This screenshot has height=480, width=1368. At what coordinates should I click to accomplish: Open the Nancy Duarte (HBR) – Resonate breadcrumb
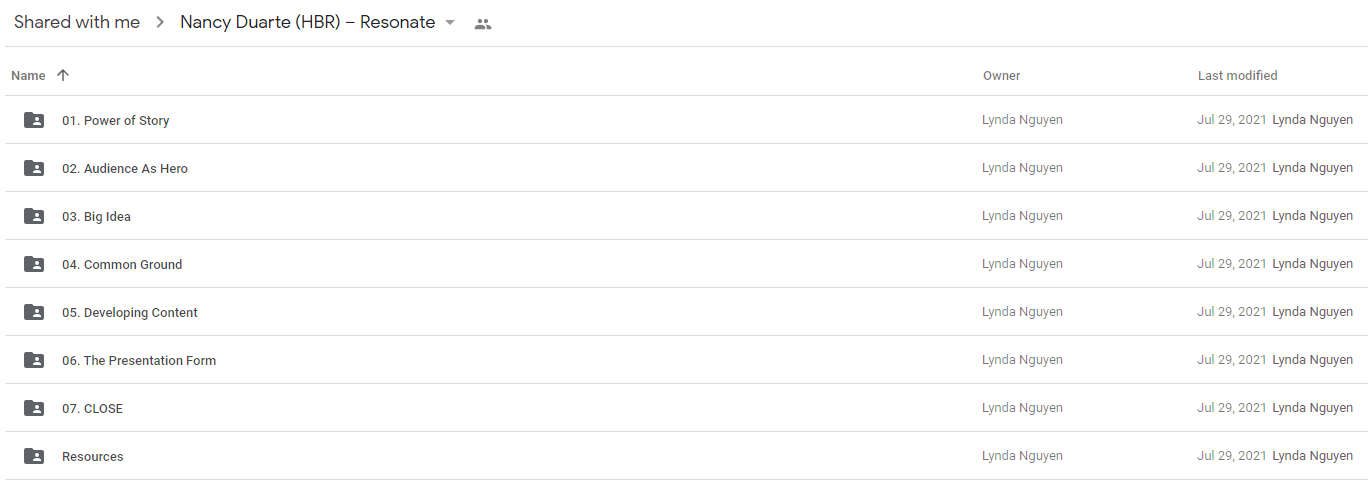pos(307,22)
